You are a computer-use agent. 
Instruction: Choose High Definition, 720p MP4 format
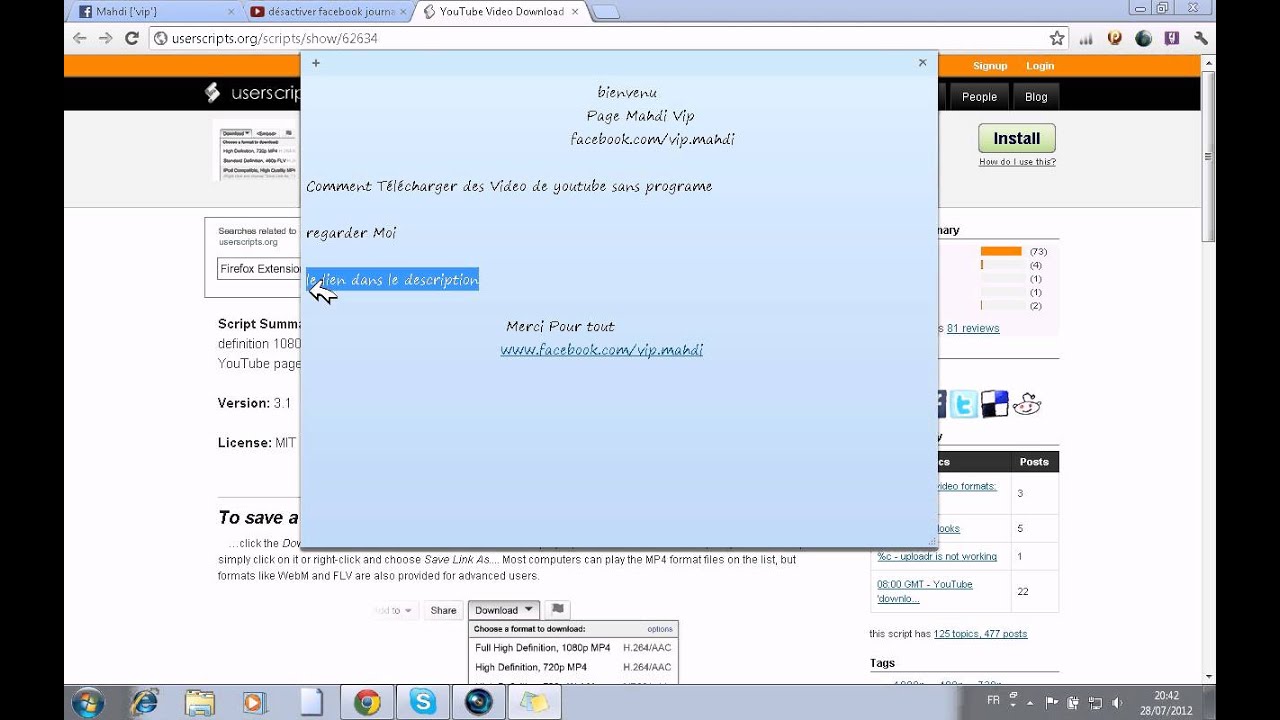tap(573, 667)
